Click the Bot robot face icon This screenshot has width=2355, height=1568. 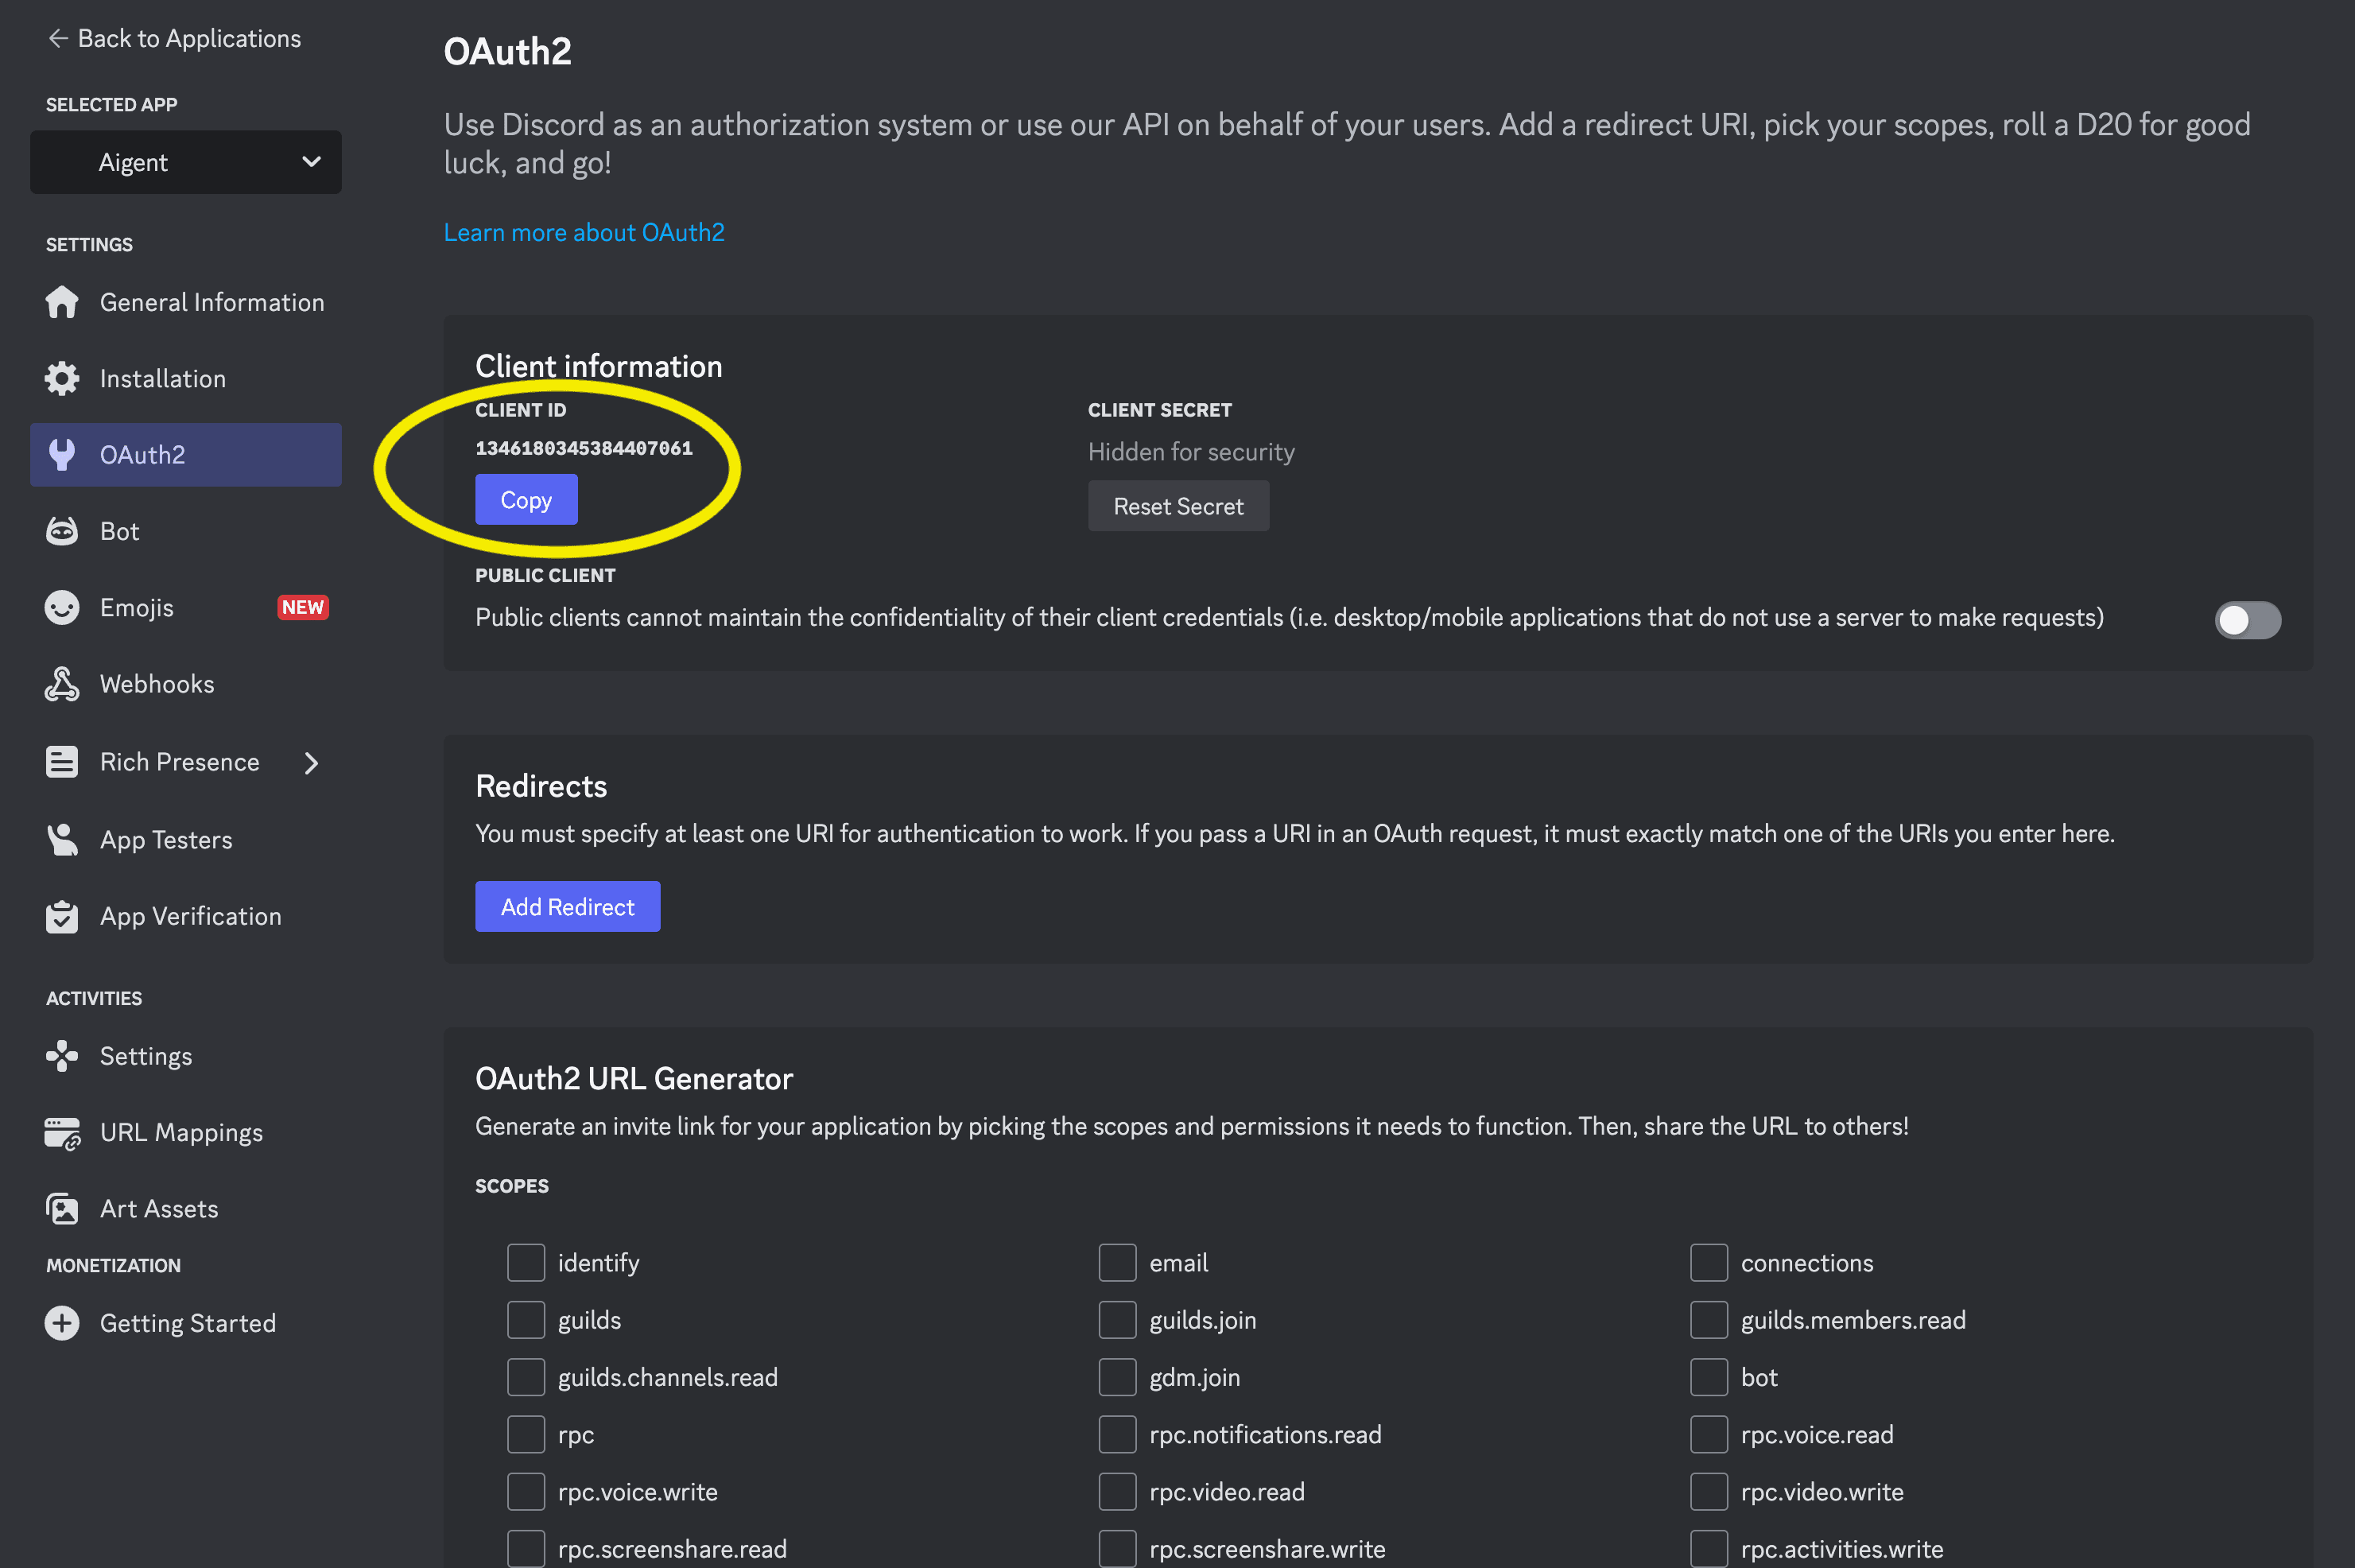(62, 531)
